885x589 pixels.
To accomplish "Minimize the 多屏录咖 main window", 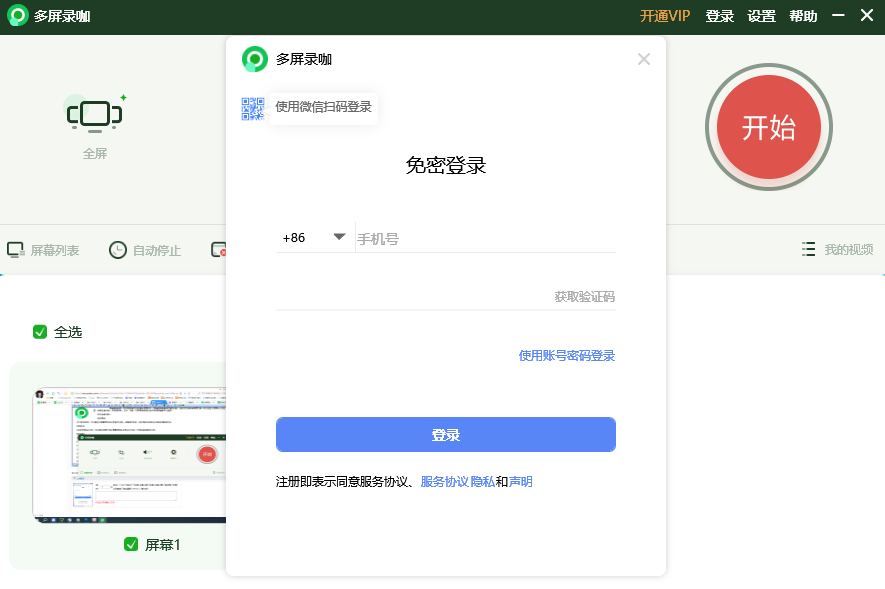I will point(838,15).
